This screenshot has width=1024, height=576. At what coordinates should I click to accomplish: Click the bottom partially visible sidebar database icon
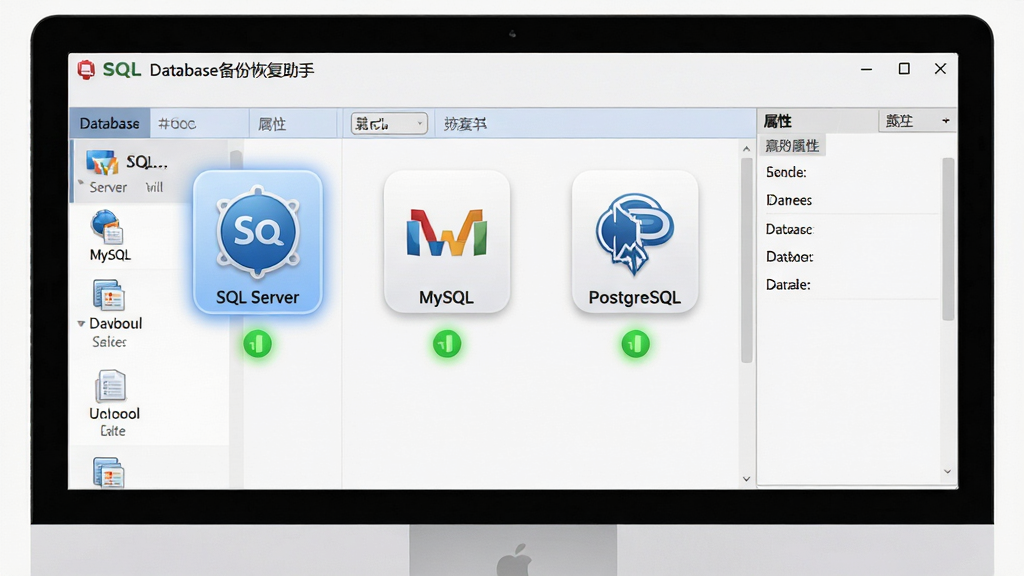coord(108,472)
